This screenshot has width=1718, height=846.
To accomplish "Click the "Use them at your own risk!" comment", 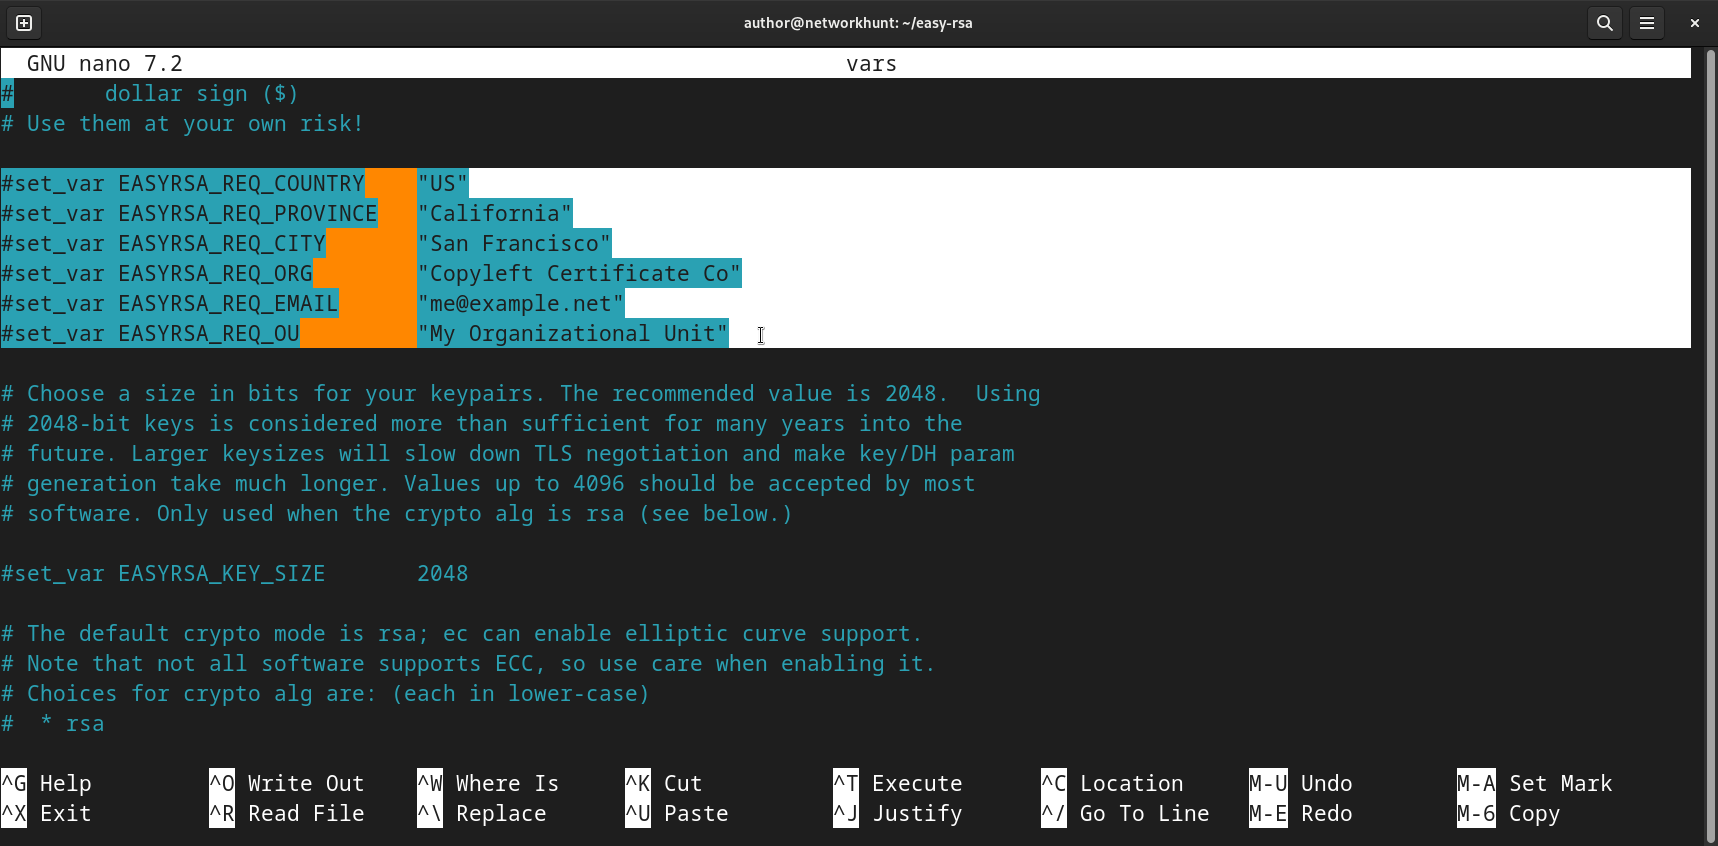I will (182, 124).
